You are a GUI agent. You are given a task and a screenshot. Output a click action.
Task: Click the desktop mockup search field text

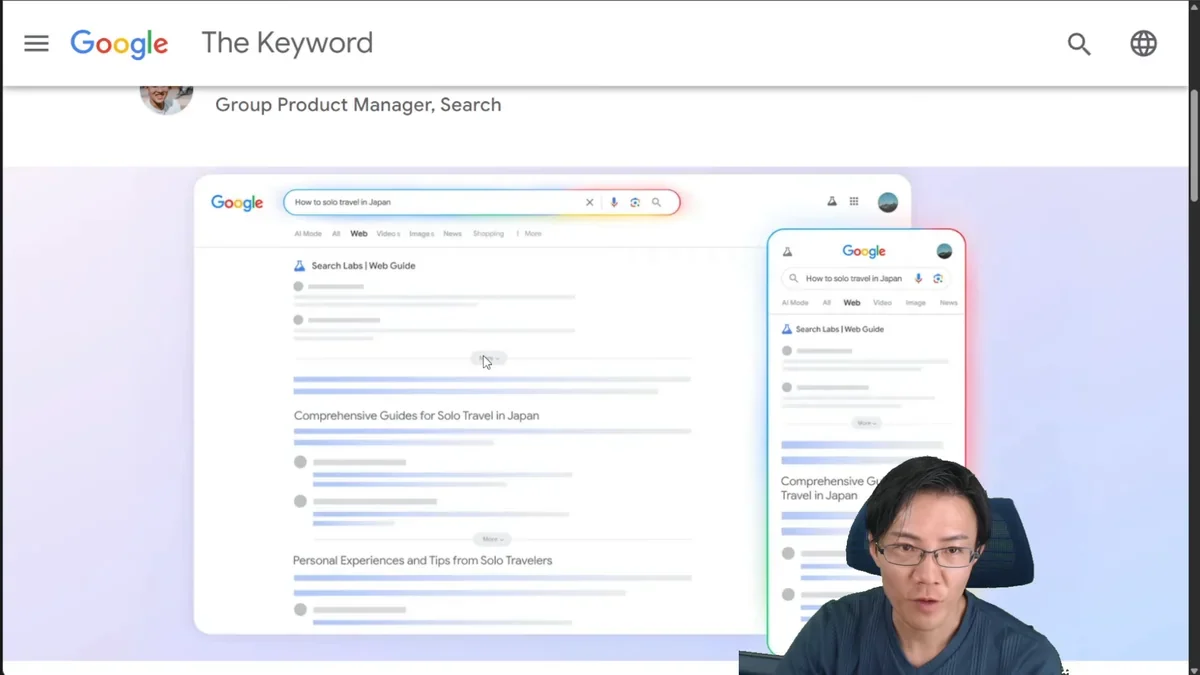tap(343, 202)
